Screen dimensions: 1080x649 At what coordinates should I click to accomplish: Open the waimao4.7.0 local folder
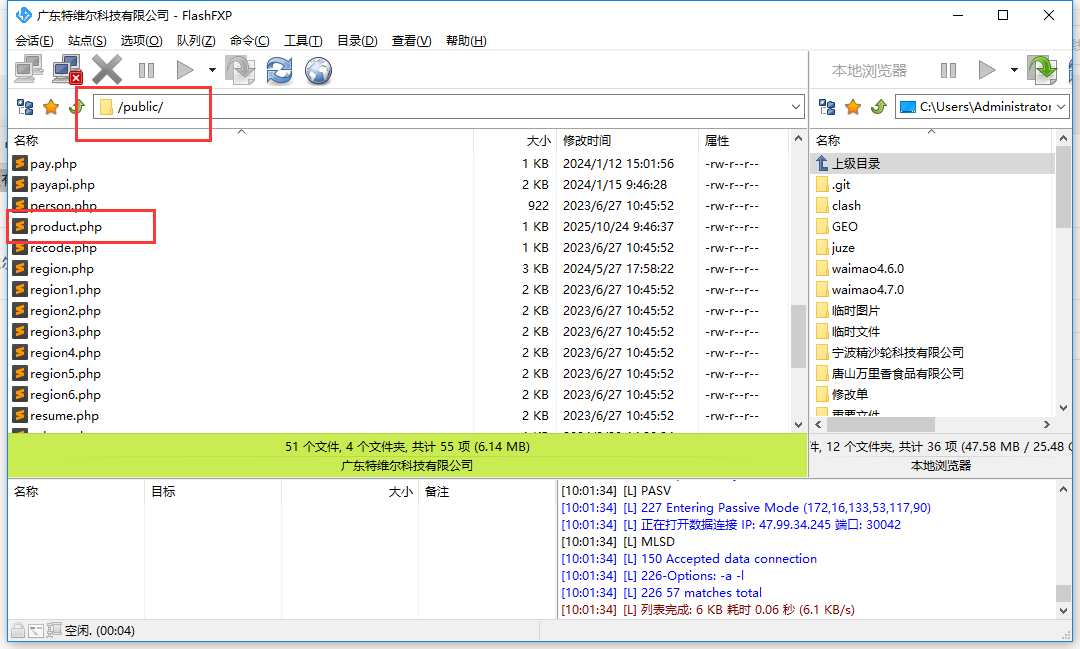[x=867, y=290]
